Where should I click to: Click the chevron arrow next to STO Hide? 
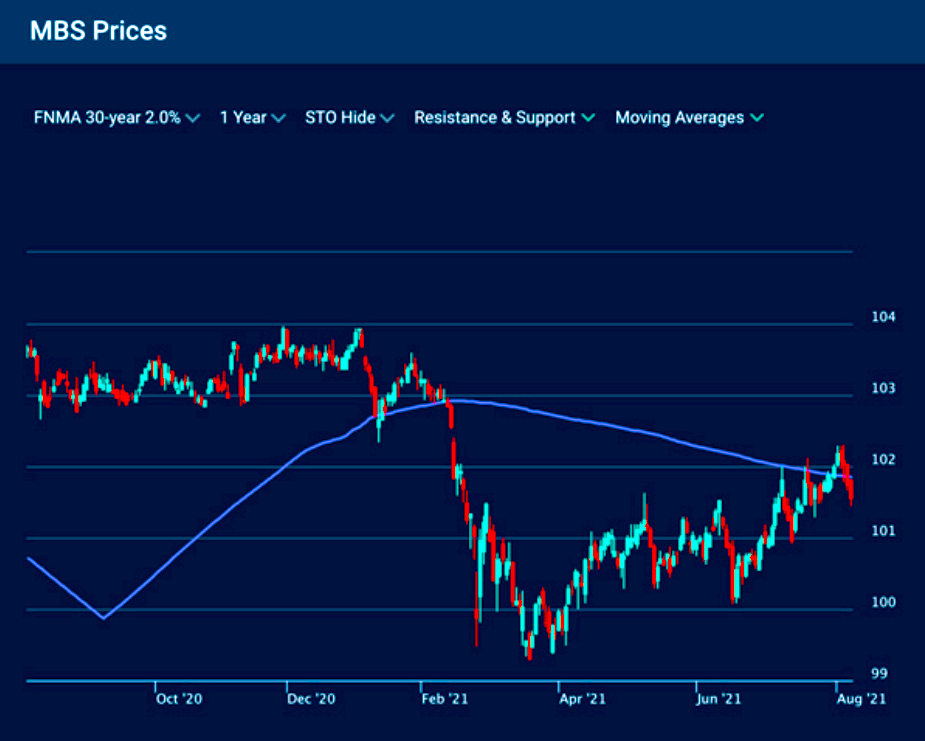point(388,118)
